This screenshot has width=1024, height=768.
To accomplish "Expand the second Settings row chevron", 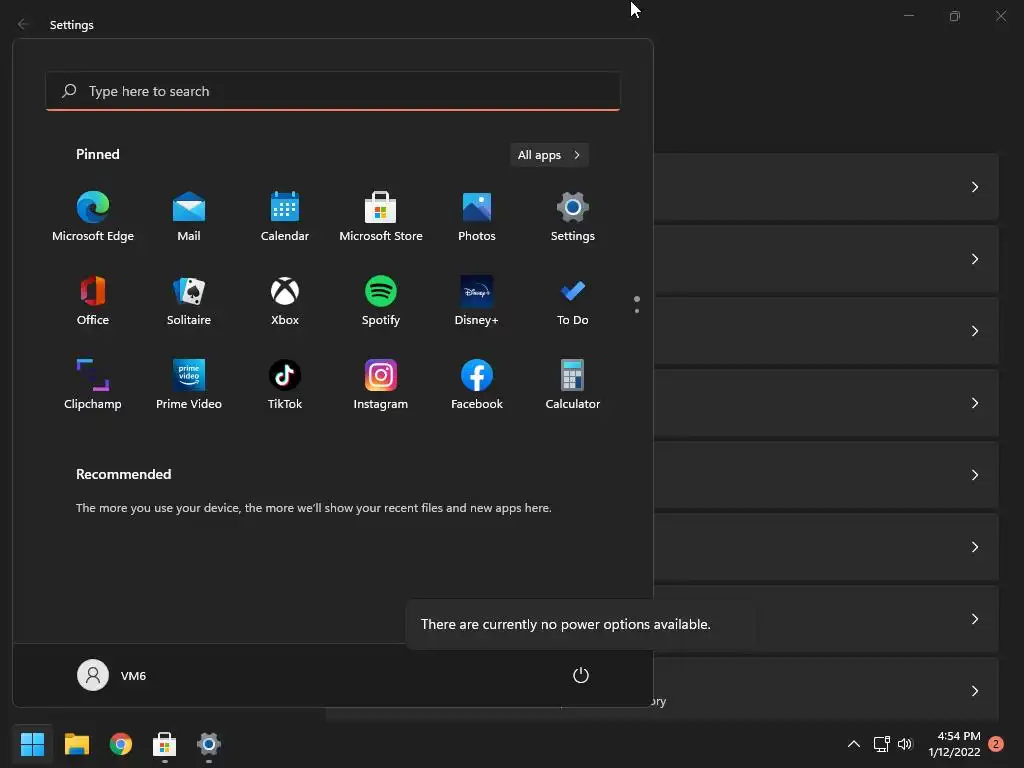I will point(974,259).
